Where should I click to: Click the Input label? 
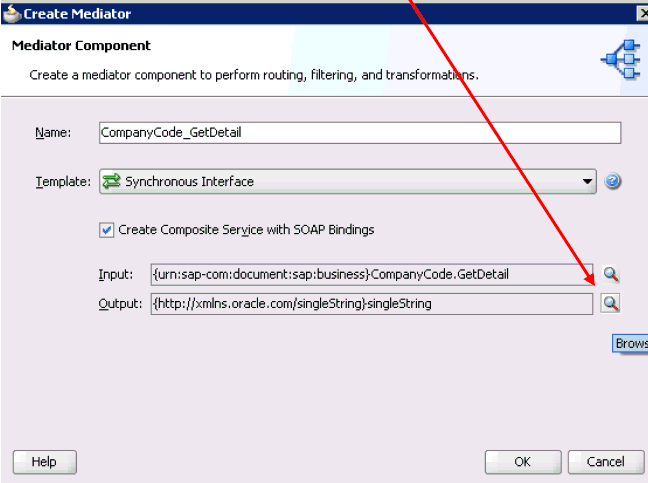(115, 275)
